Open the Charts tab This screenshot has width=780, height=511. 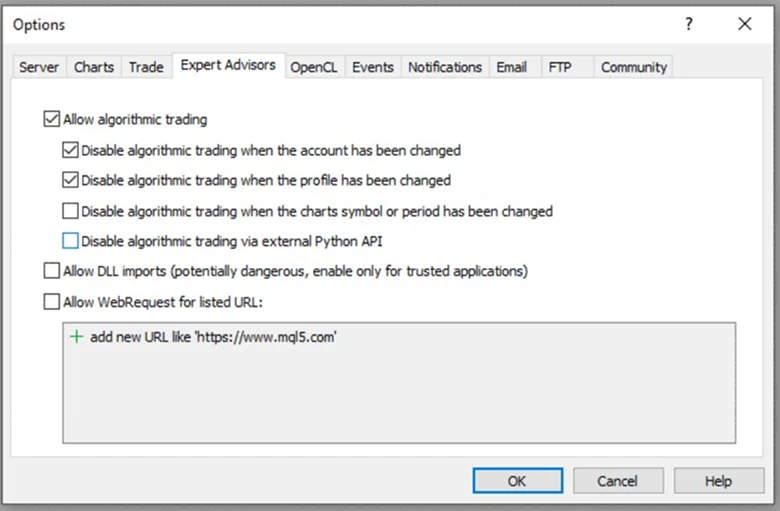point(94,67)
